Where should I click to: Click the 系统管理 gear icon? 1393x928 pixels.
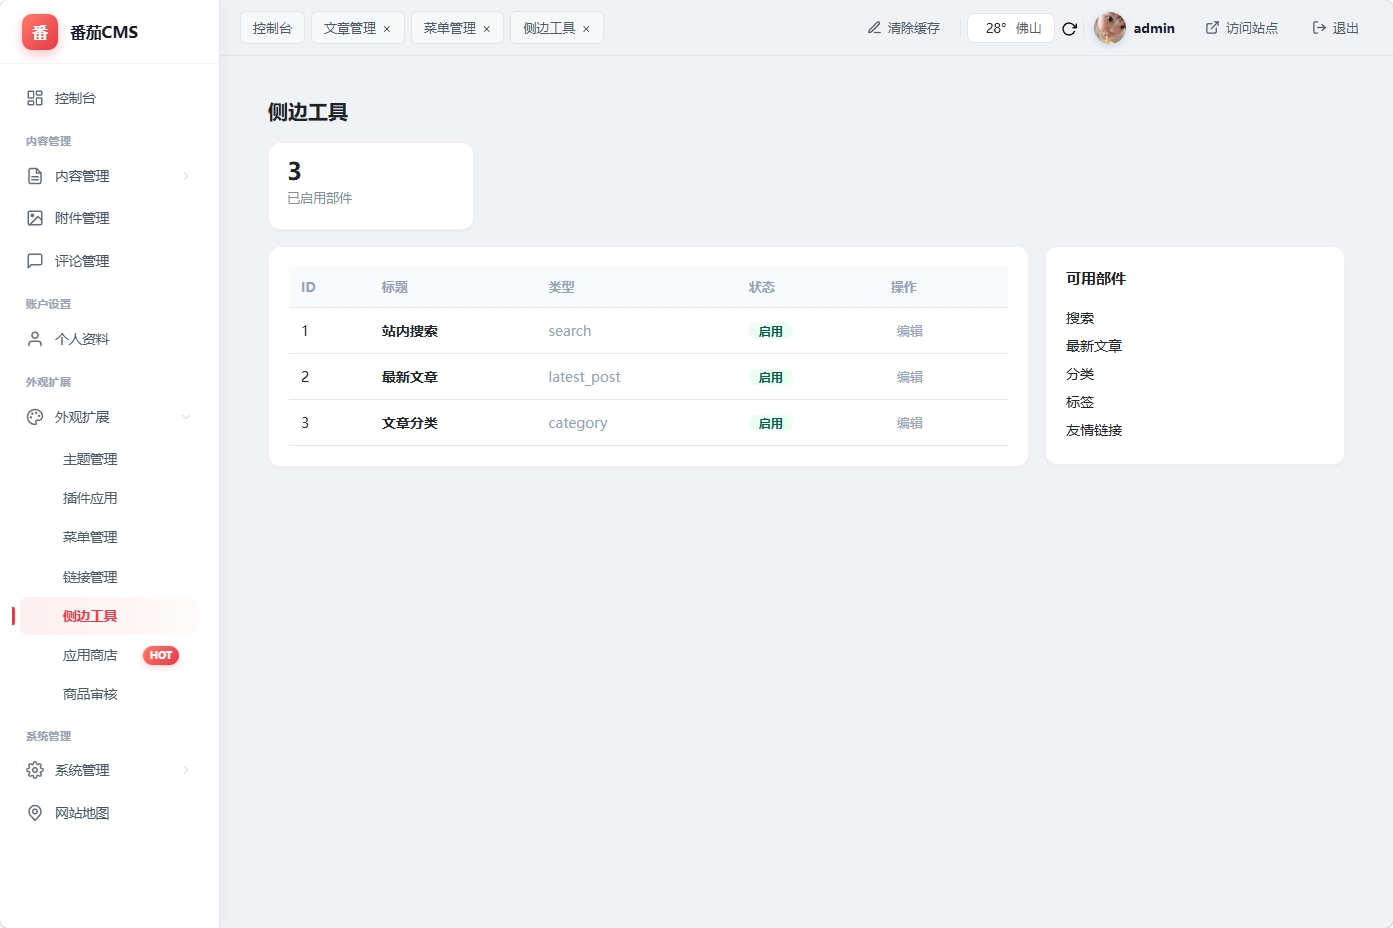click(35, 770)
